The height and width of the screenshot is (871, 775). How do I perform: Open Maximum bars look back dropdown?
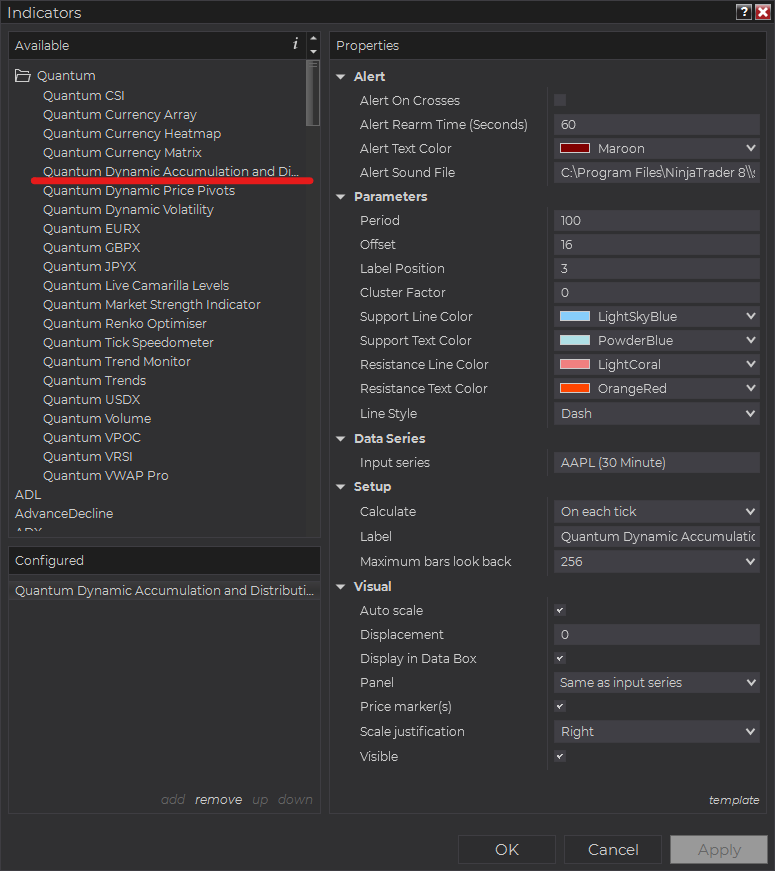pyautogui.click(x=657, y=562)
